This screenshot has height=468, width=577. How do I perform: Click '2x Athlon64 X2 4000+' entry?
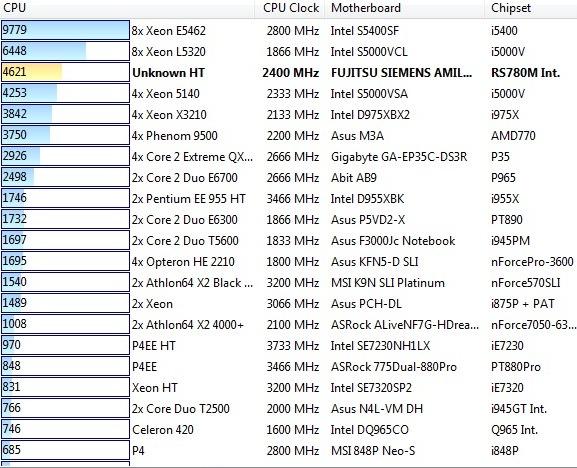pos(188,325)
